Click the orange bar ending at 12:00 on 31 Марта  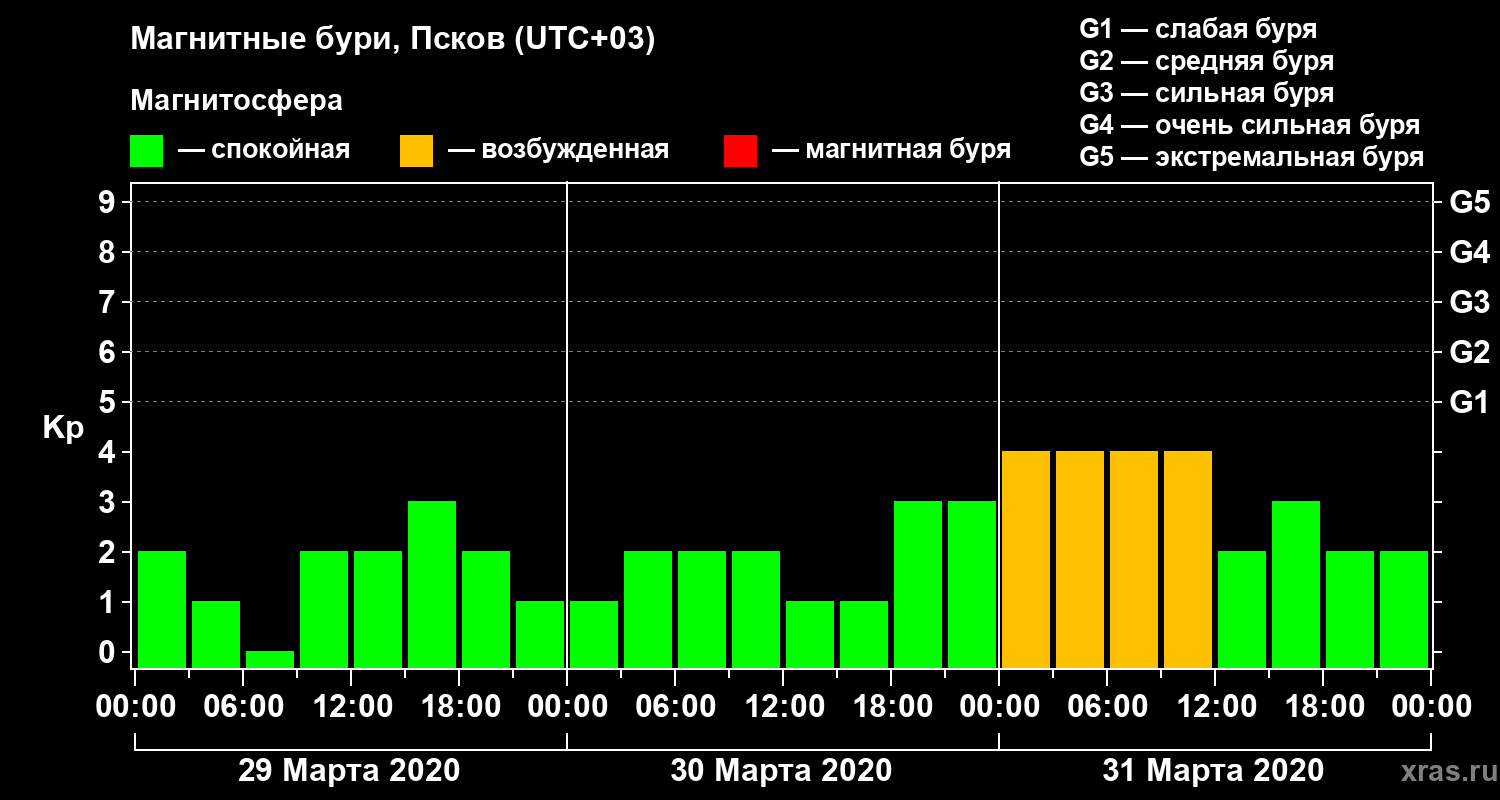click(1188, 559)
